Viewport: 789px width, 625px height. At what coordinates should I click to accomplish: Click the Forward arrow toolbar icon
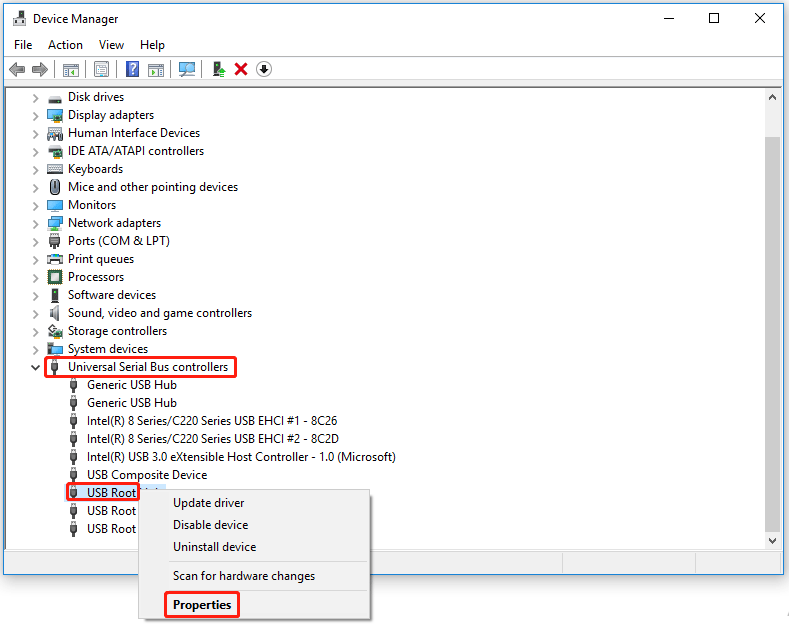(x=40, y=69)
